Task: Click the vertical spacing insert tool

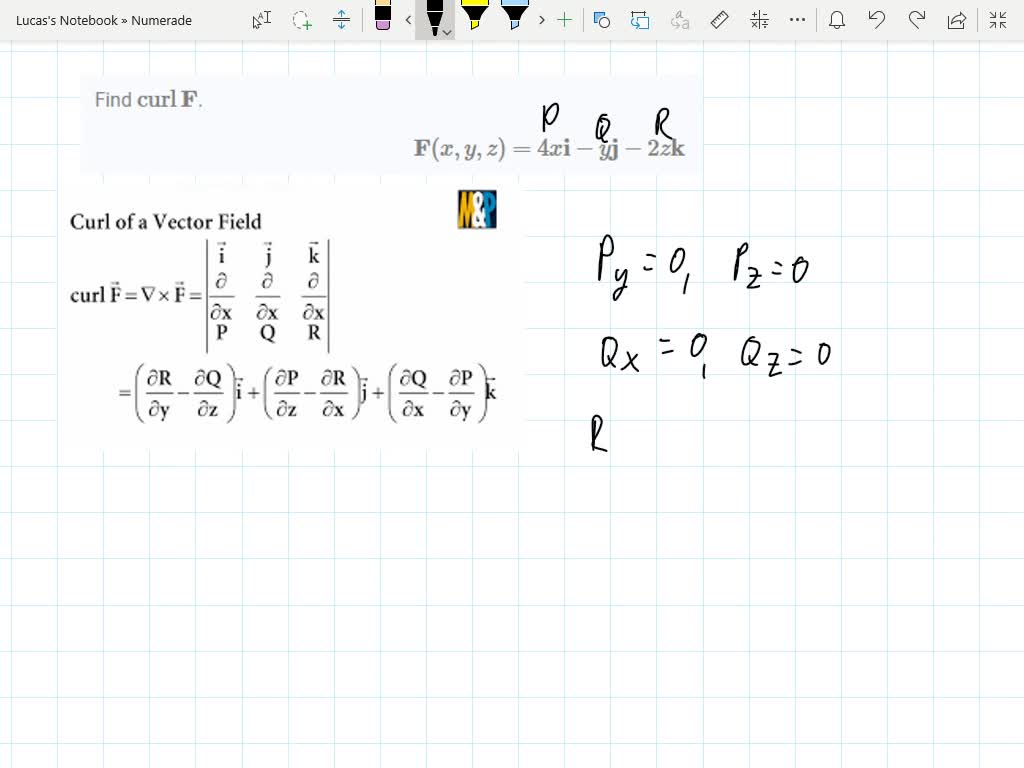Action: click(x=342, y=20)
